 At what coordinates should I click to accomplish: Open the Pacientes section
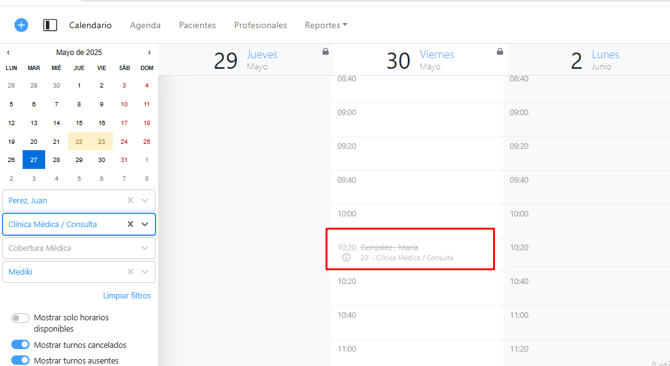pos(197,25)
